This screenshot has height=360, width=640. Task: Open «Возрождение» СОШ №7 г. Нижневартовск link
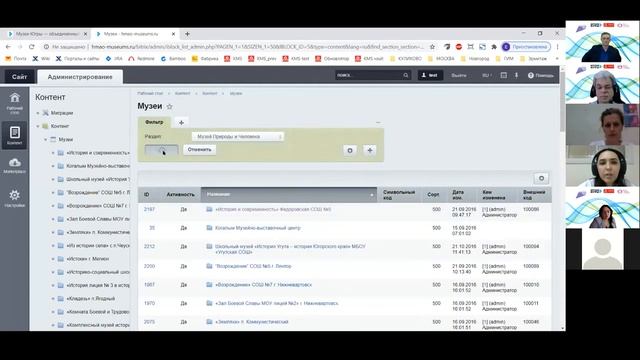pos(263,285)
